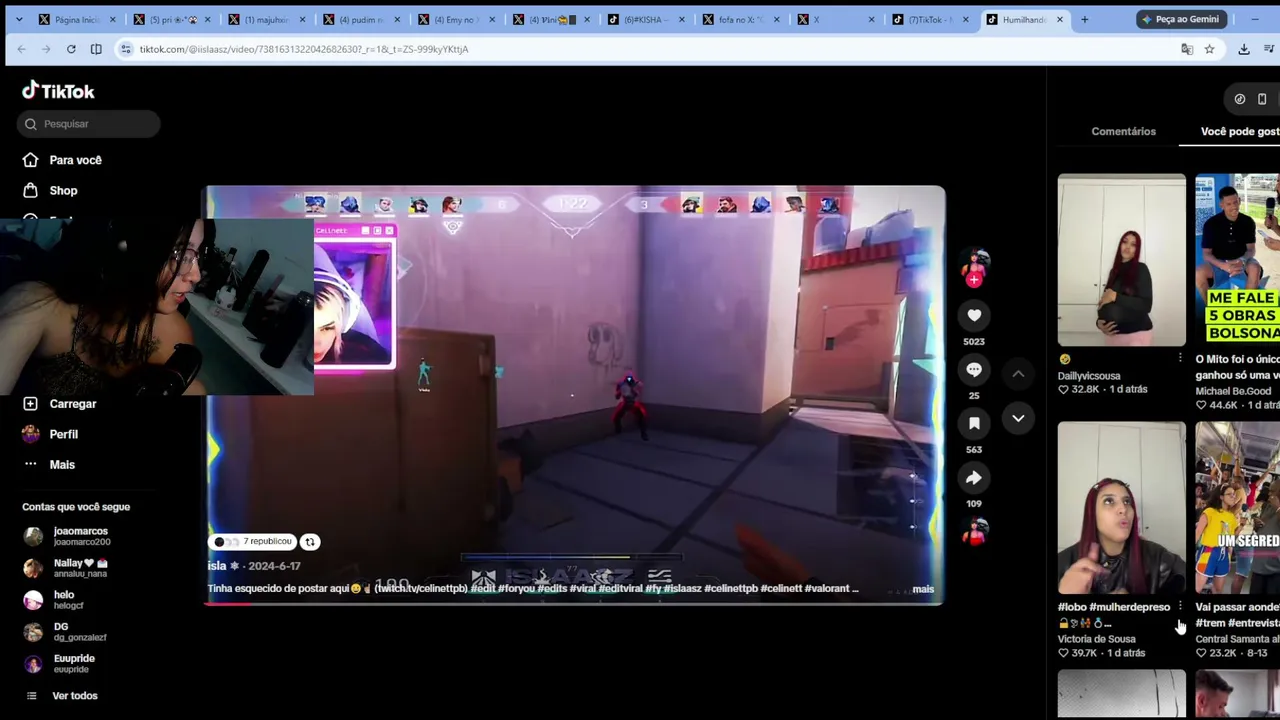Seek using the video progress bar
Image resolution: width=1280 pixels, height=720 pixels.
click(575, 603)
